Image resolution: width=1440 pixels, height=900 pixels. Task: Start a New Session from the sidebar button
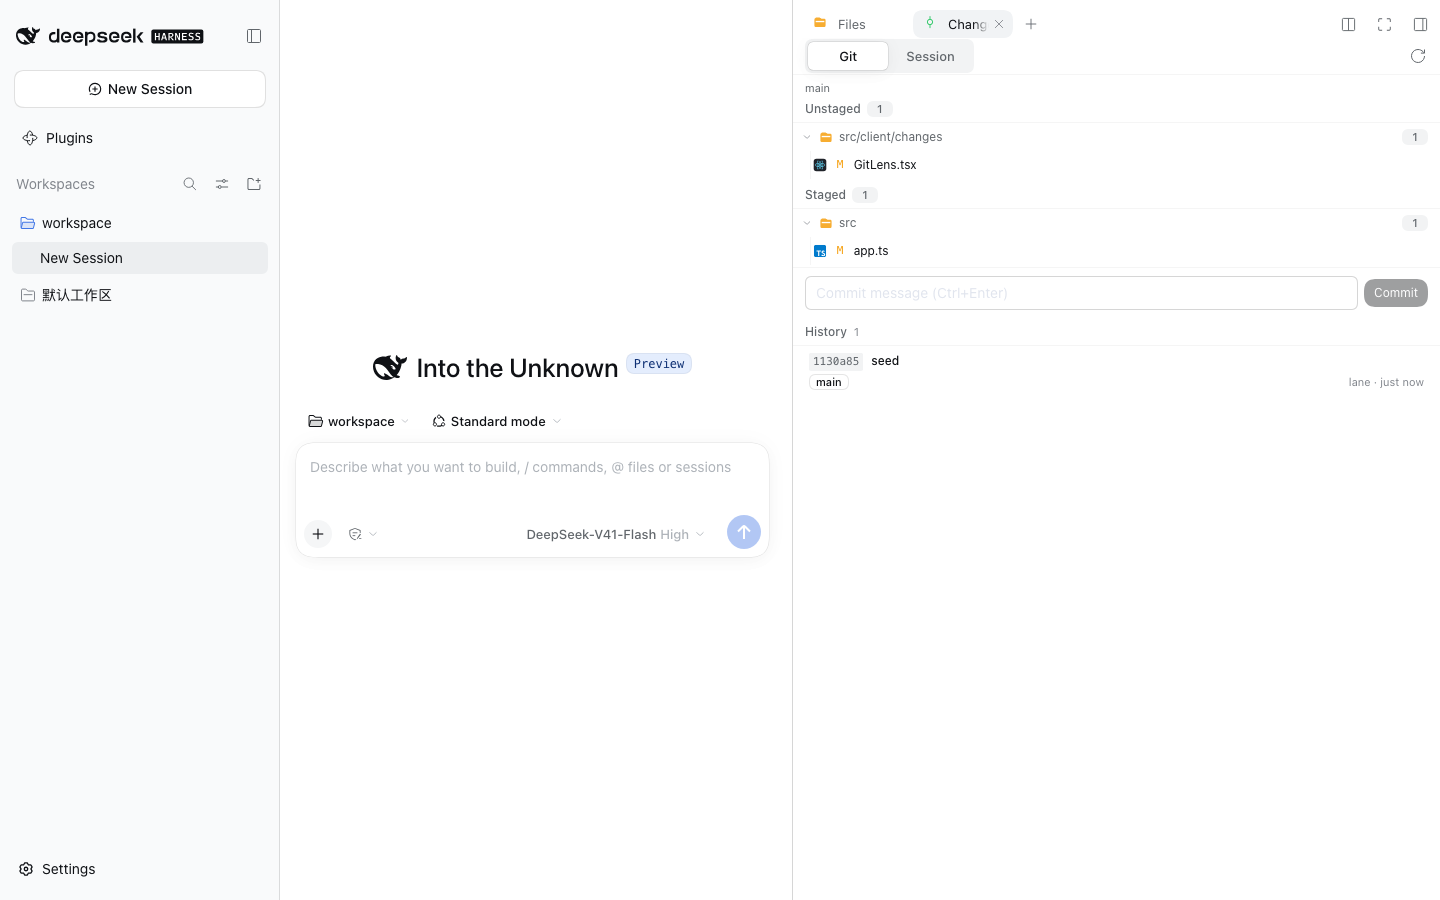point(140,89)
